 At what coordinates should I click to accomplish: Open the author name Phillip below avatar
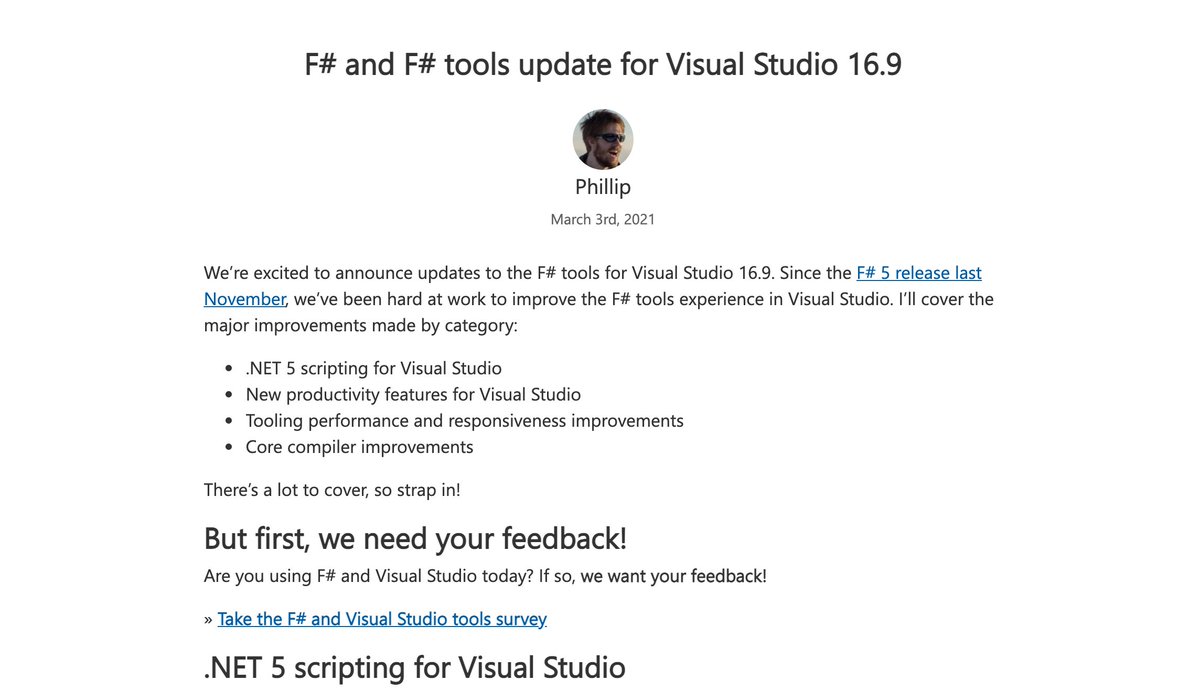click(x=603, y=187)
